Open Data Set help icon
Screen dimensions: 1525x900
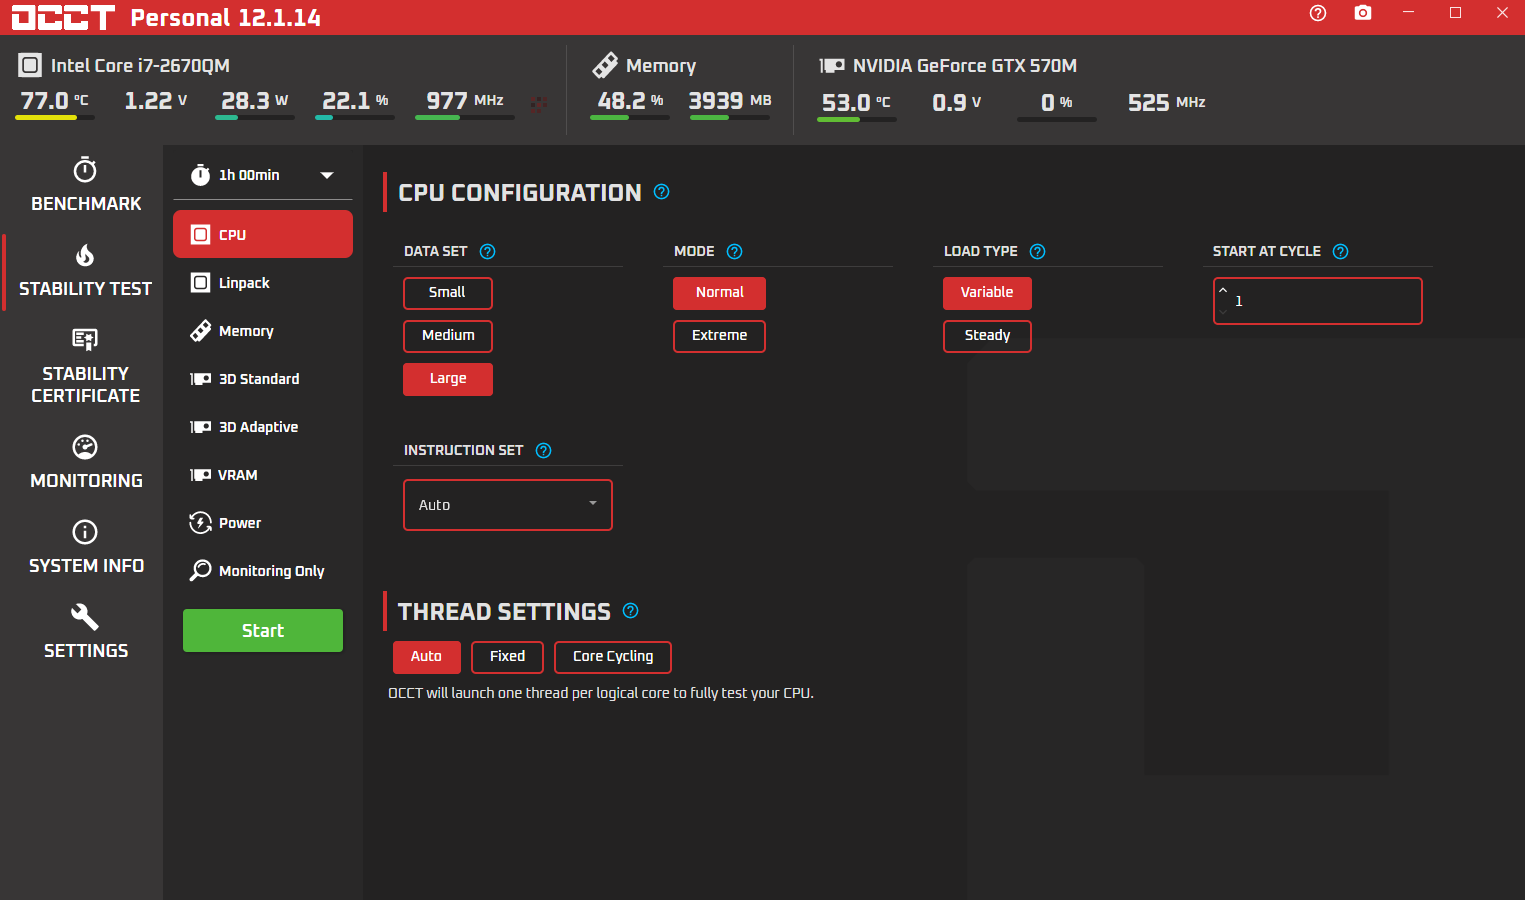coord(487,251)
